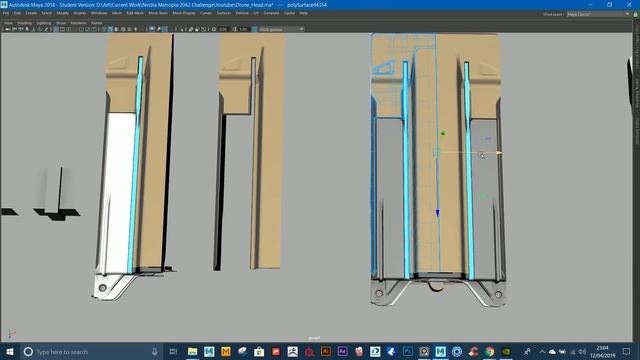Open Microsoft Store from the taskbar
This screenshot has height=360, width=640.
pyautogui.click(x=259, y=351)
